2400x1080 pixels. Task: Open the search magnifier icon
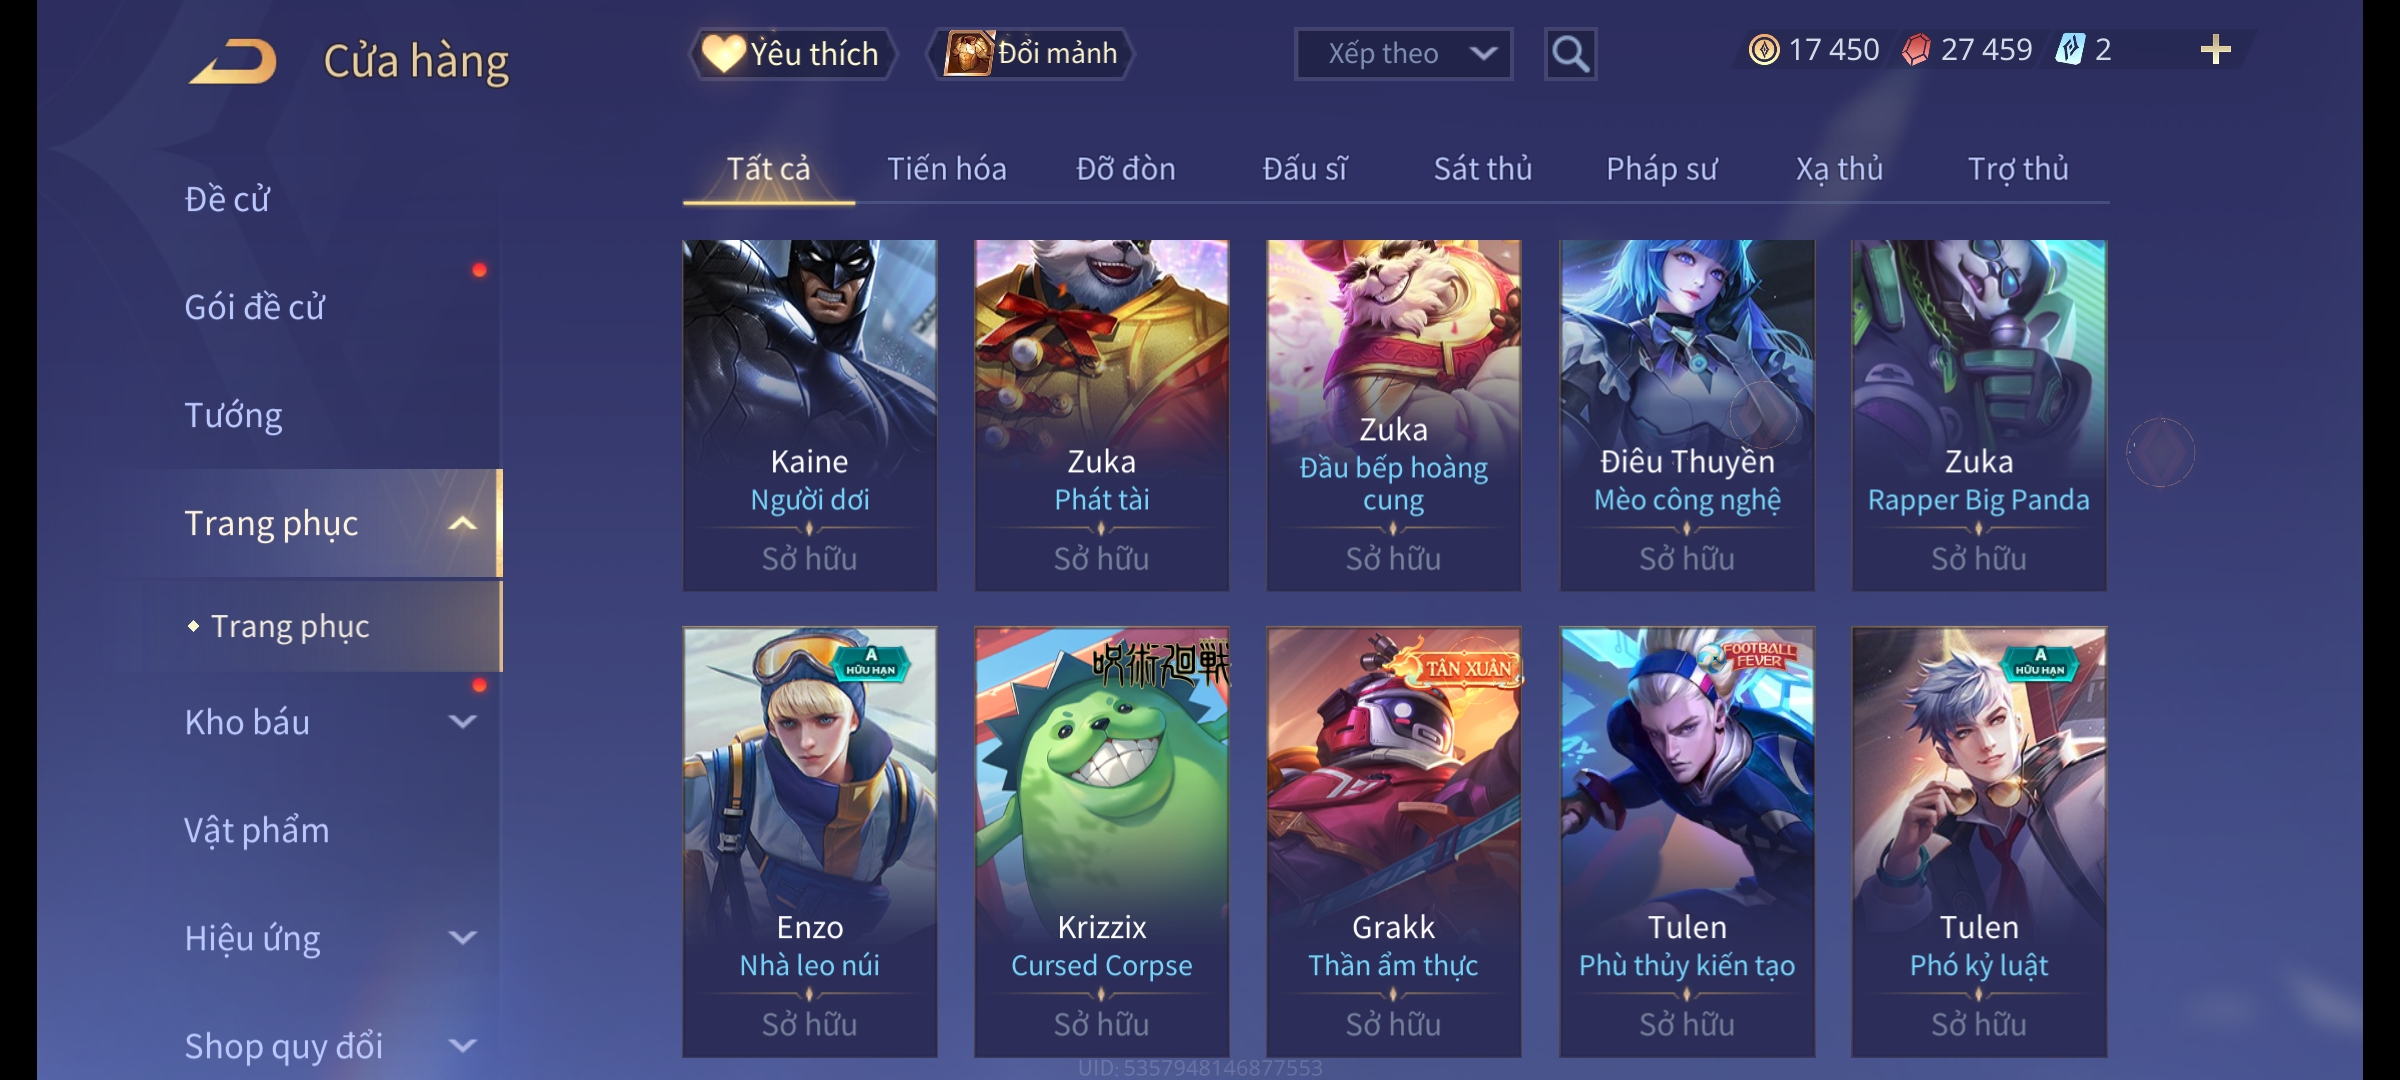coord(1570,54)
